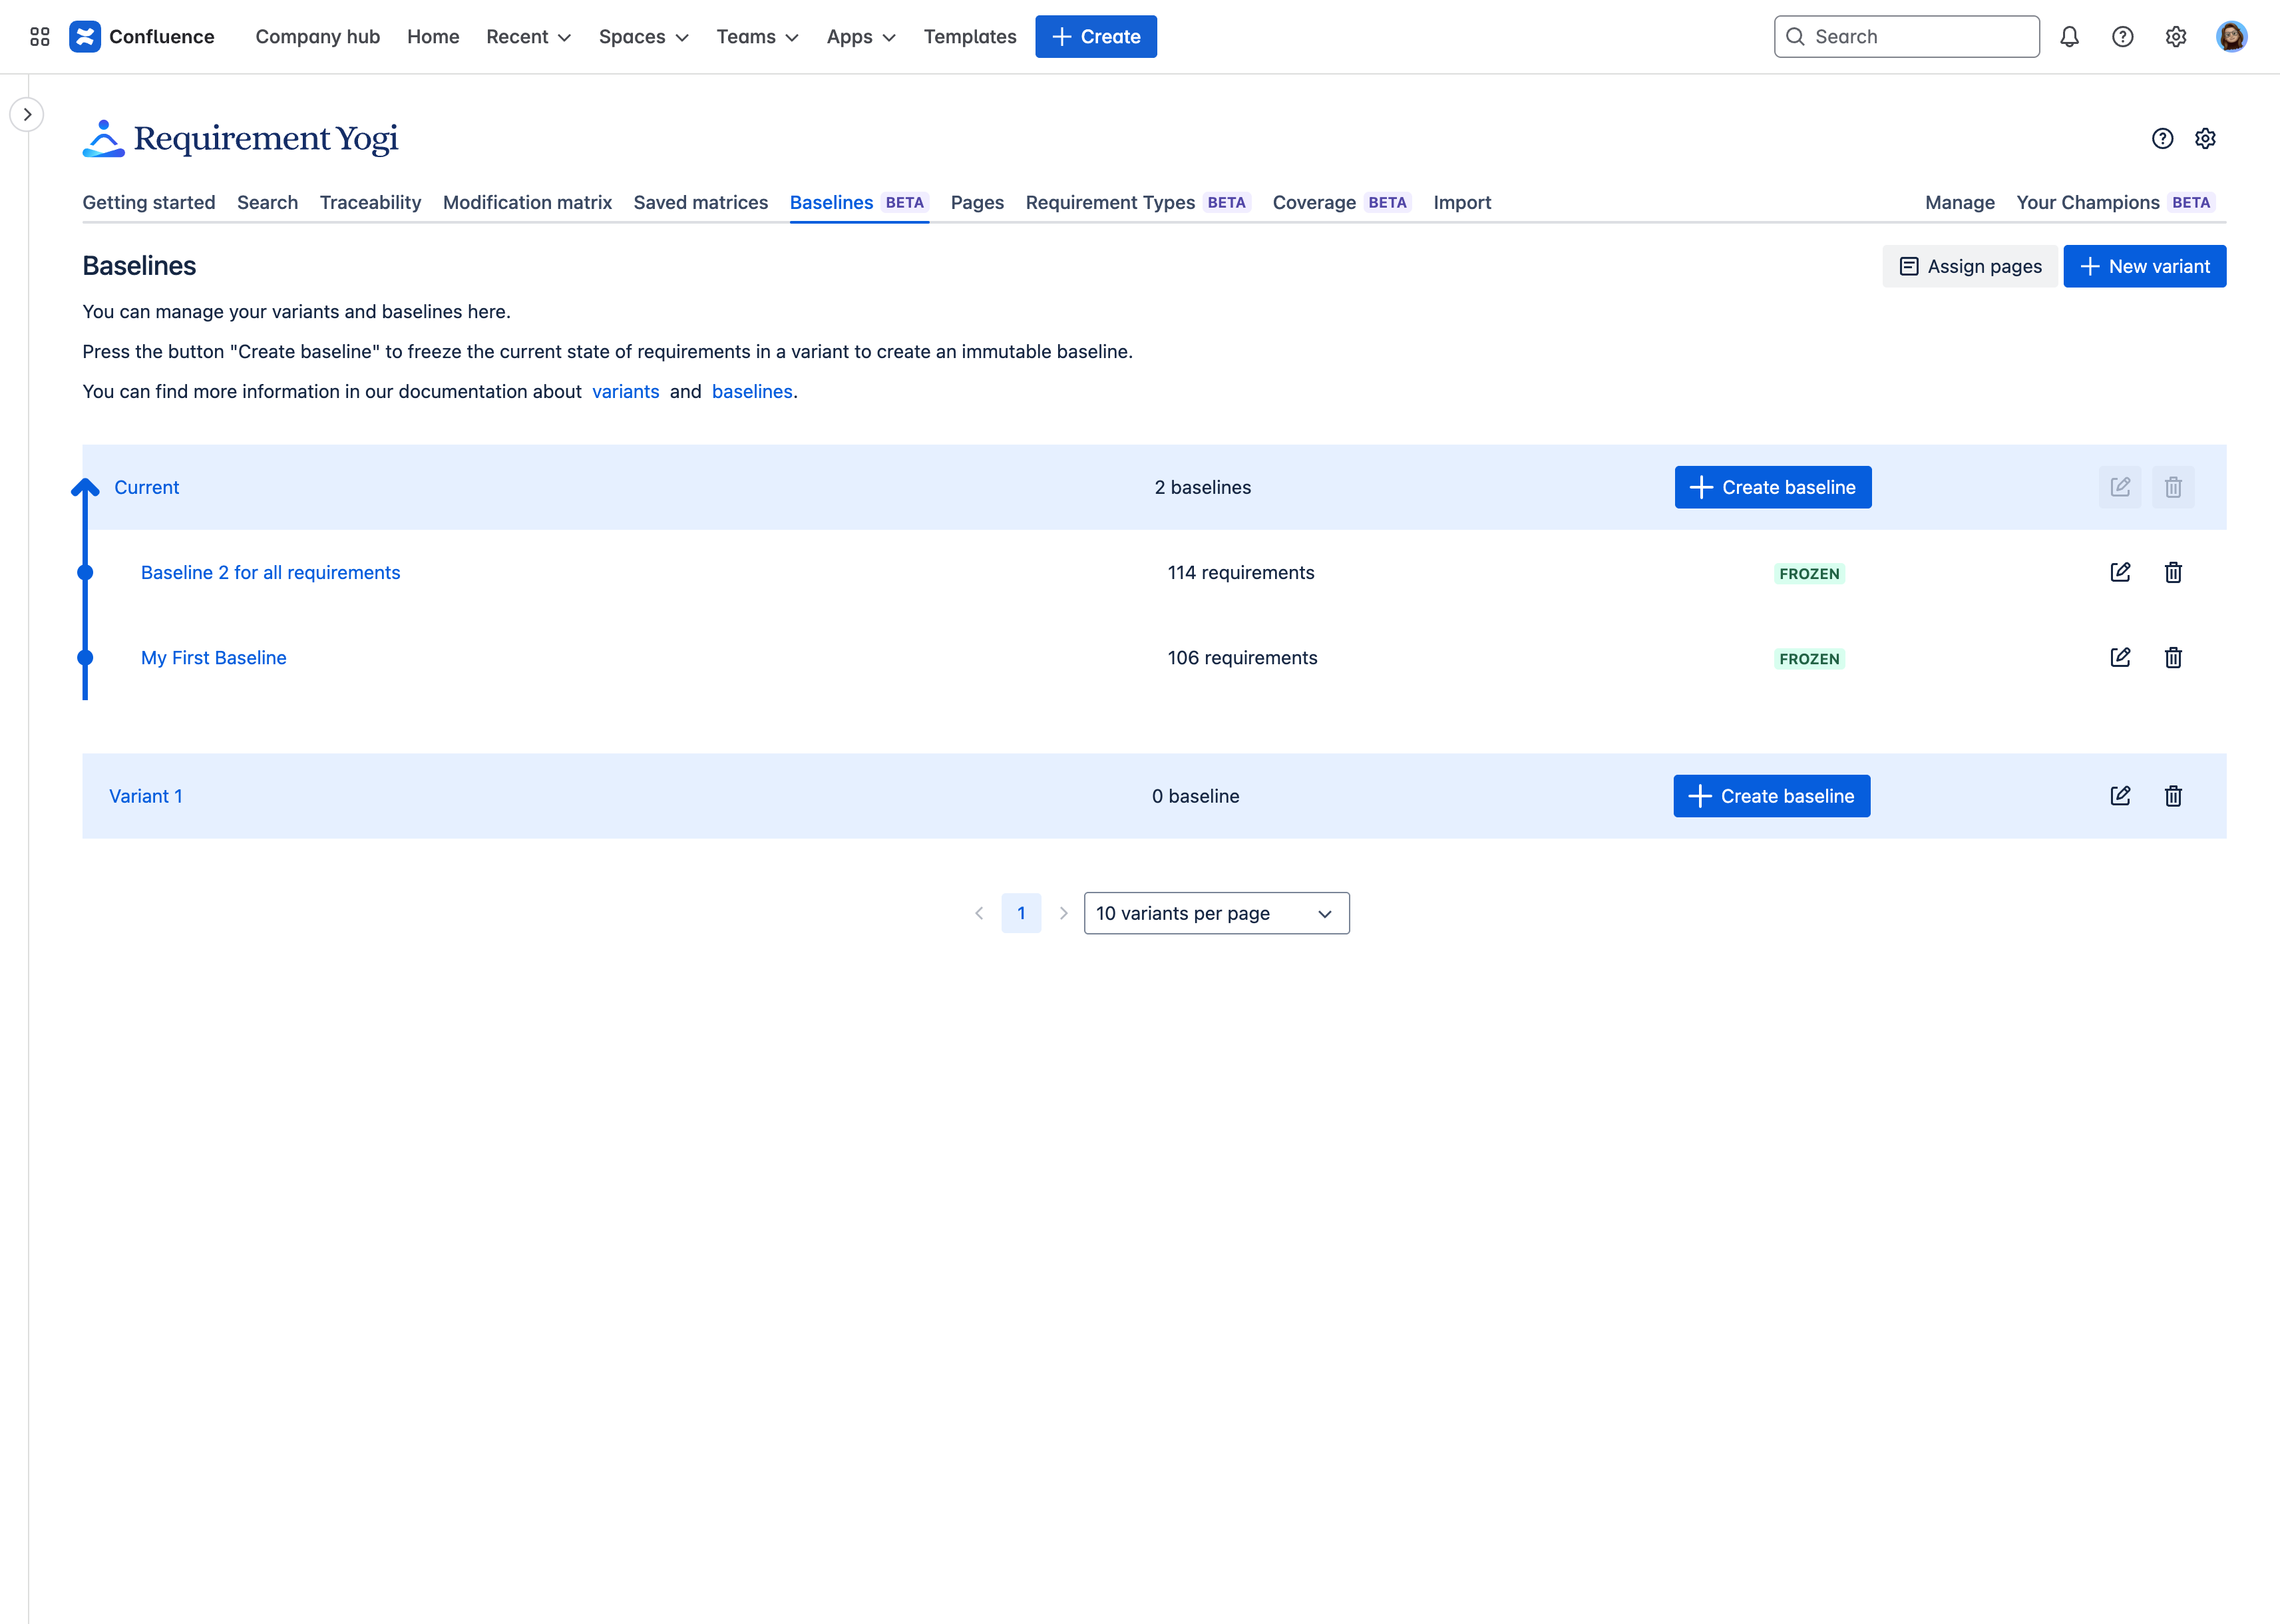
Task: Open the Apps dropdown menu
Action: (860, 37)
